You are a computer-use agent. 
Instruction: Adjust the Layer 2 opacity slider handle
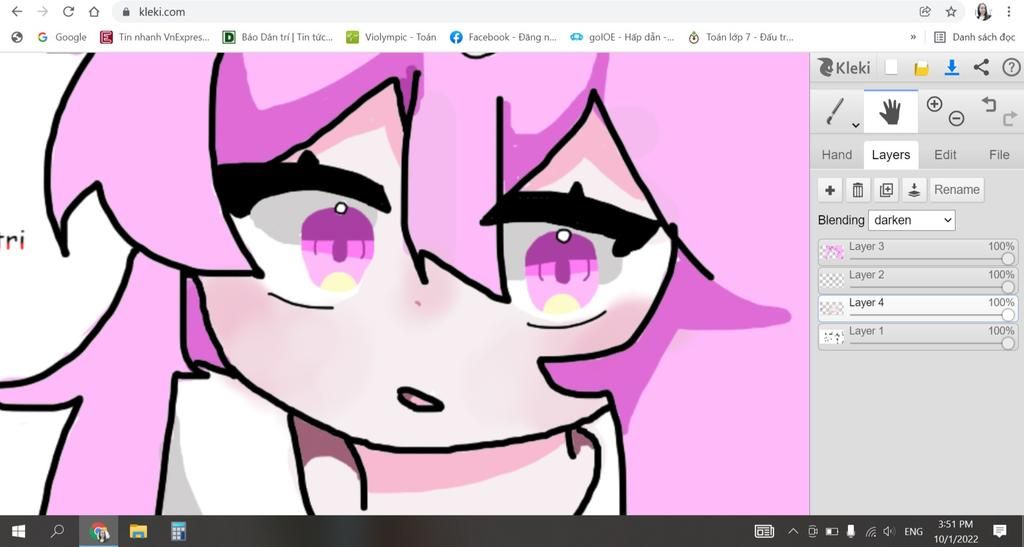[x=1008, y=287]
